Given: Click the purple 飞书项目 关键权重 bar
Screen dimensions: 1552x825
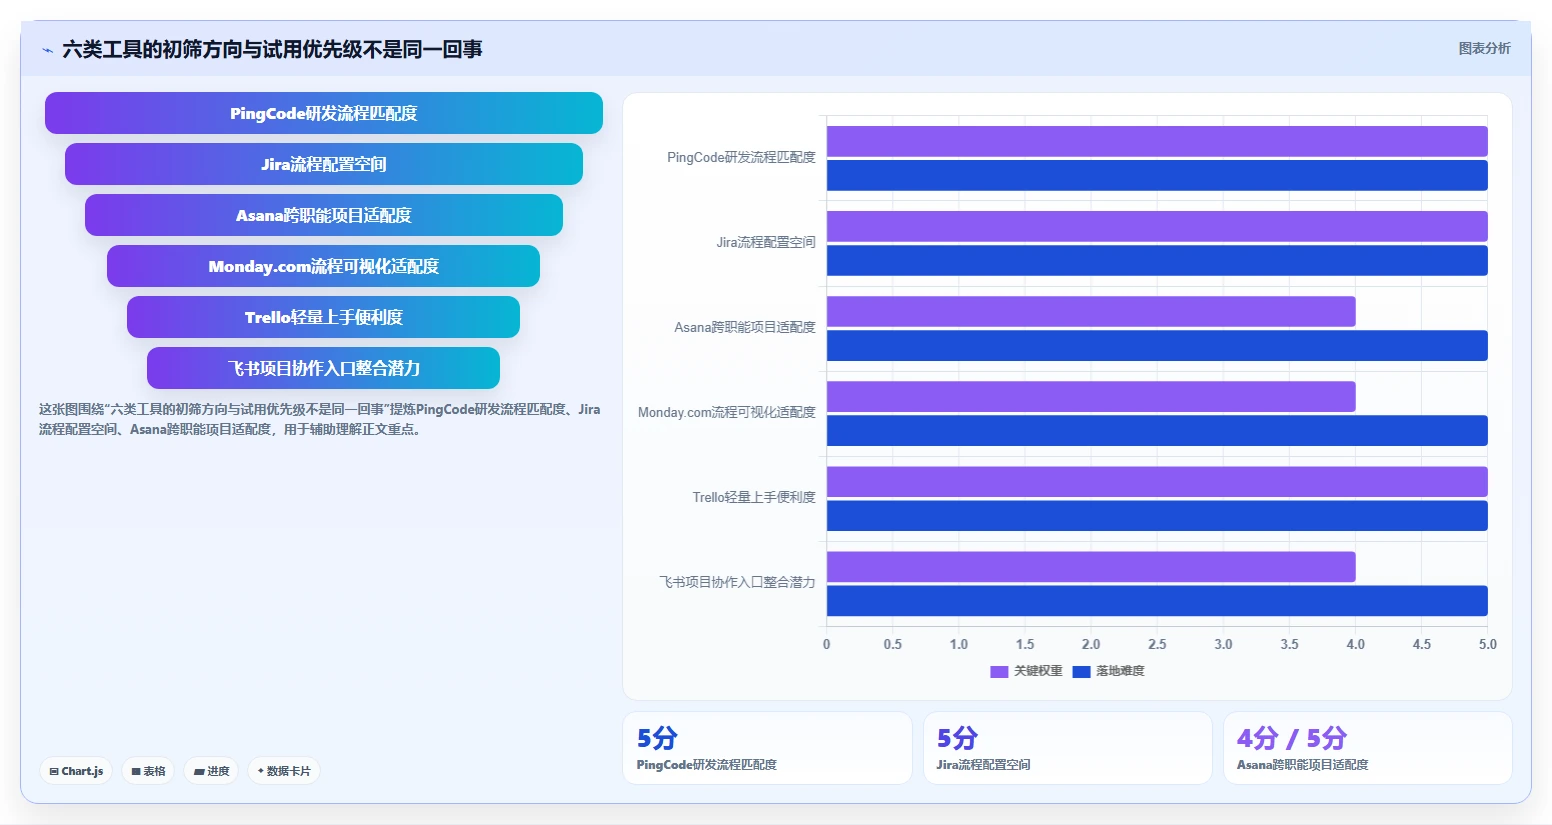Looking at the screenshot, I should (x=1091, y=566).
